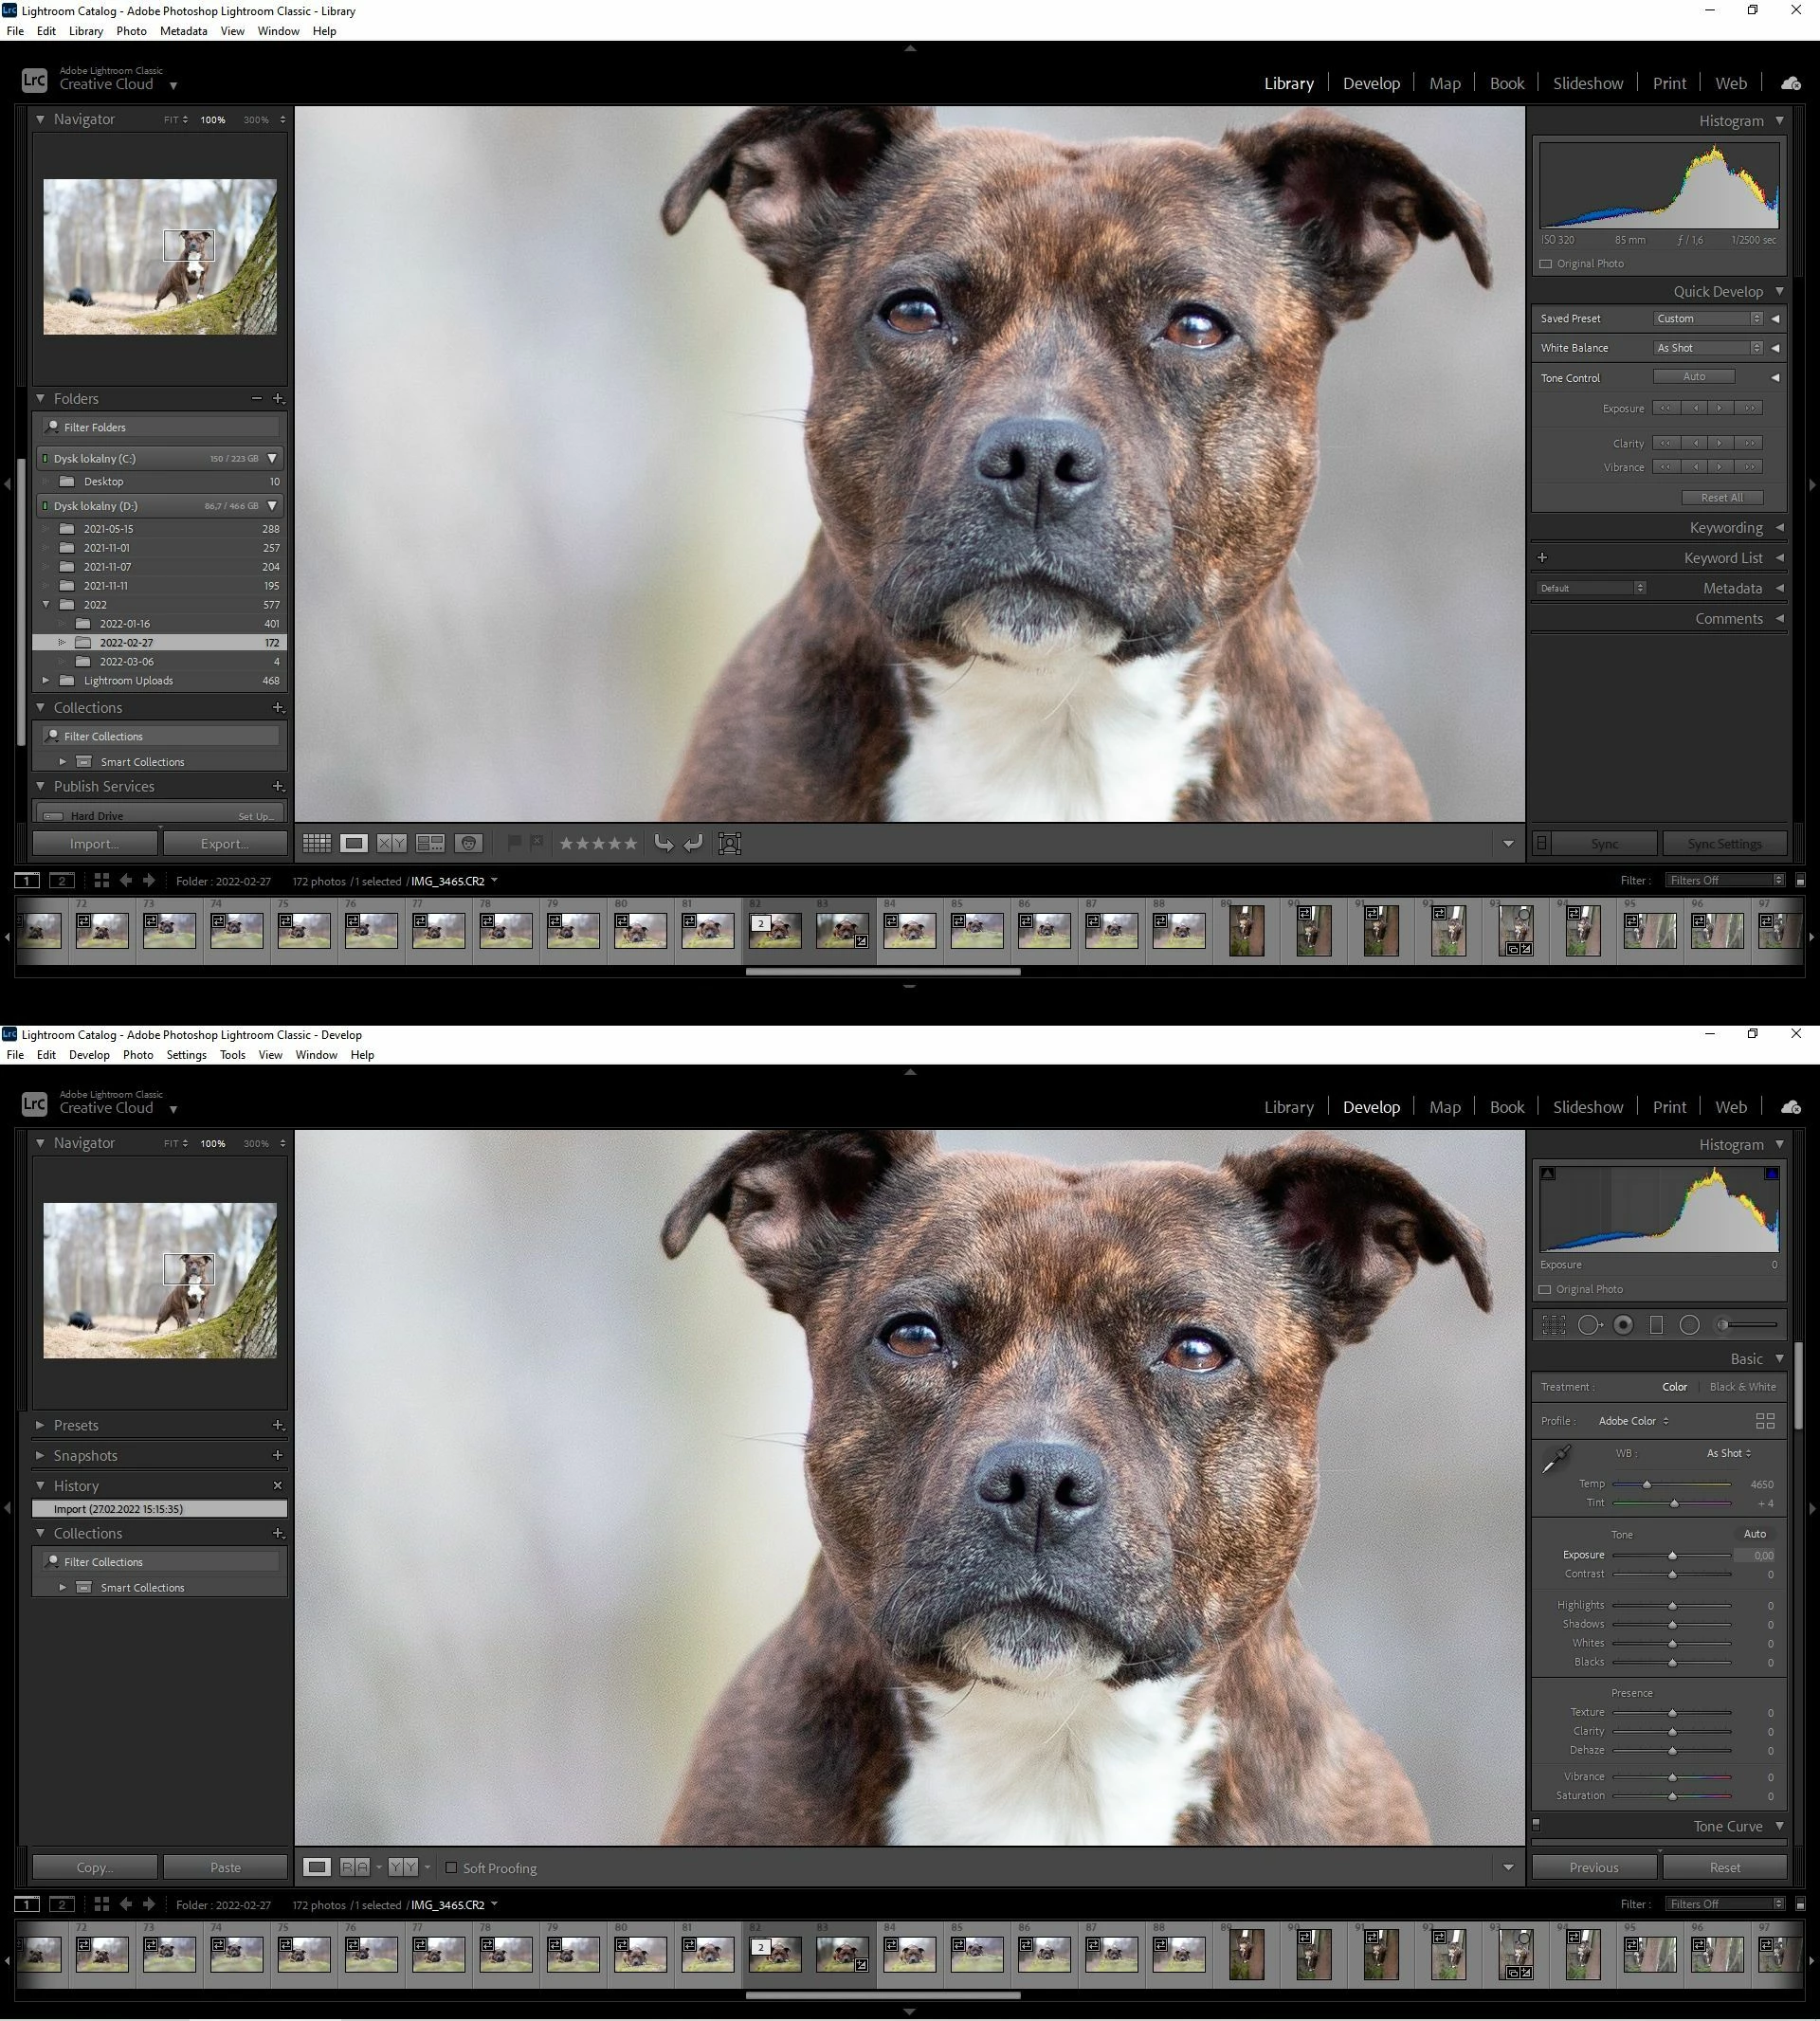The image size is (1820, 2021).
Task: Open the Saved Preset Custom dropdown
Action: pyautogui.click(x=1707, y=318)
